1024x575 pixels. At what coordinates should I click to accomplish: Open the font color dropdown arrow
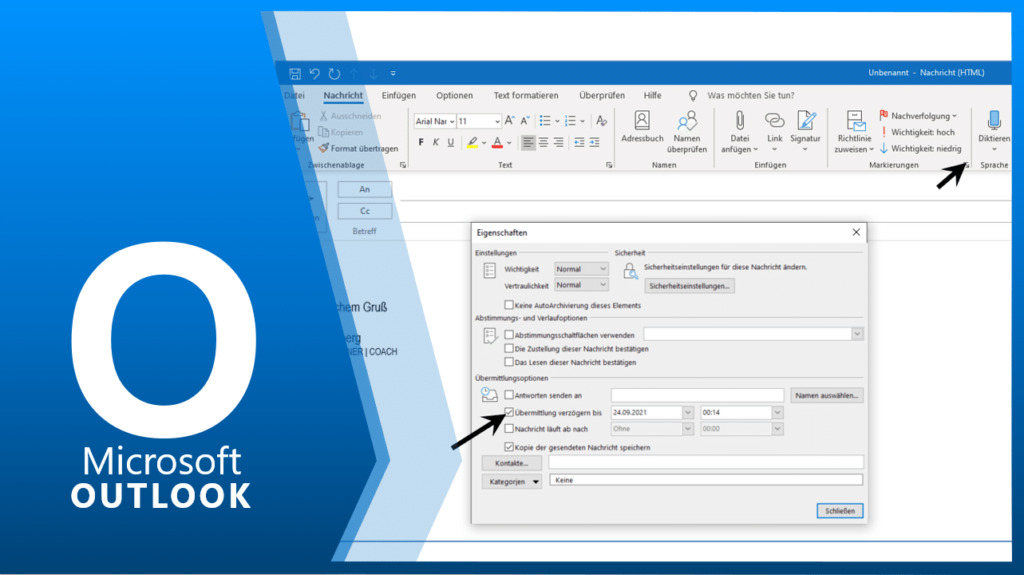point(509,143)
